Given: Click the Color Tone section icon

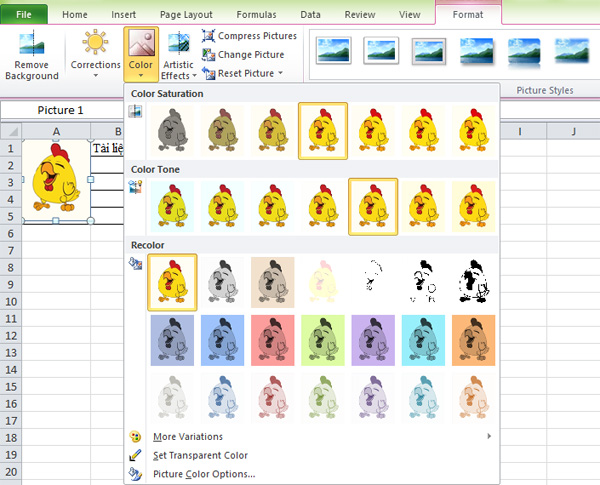Looking at the screenshot, I should click(x=135, y=187).
